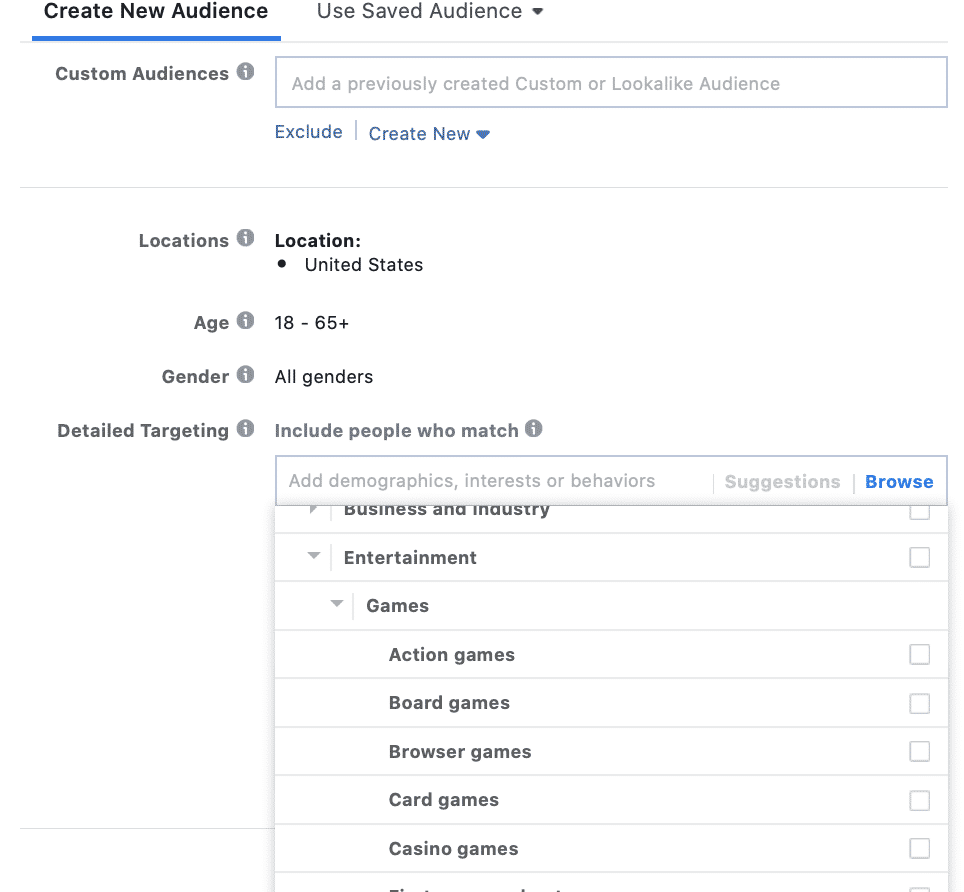The image size is (964, 892).
Task: Open Browse in detailed targeting
Action: click(899, 482)
